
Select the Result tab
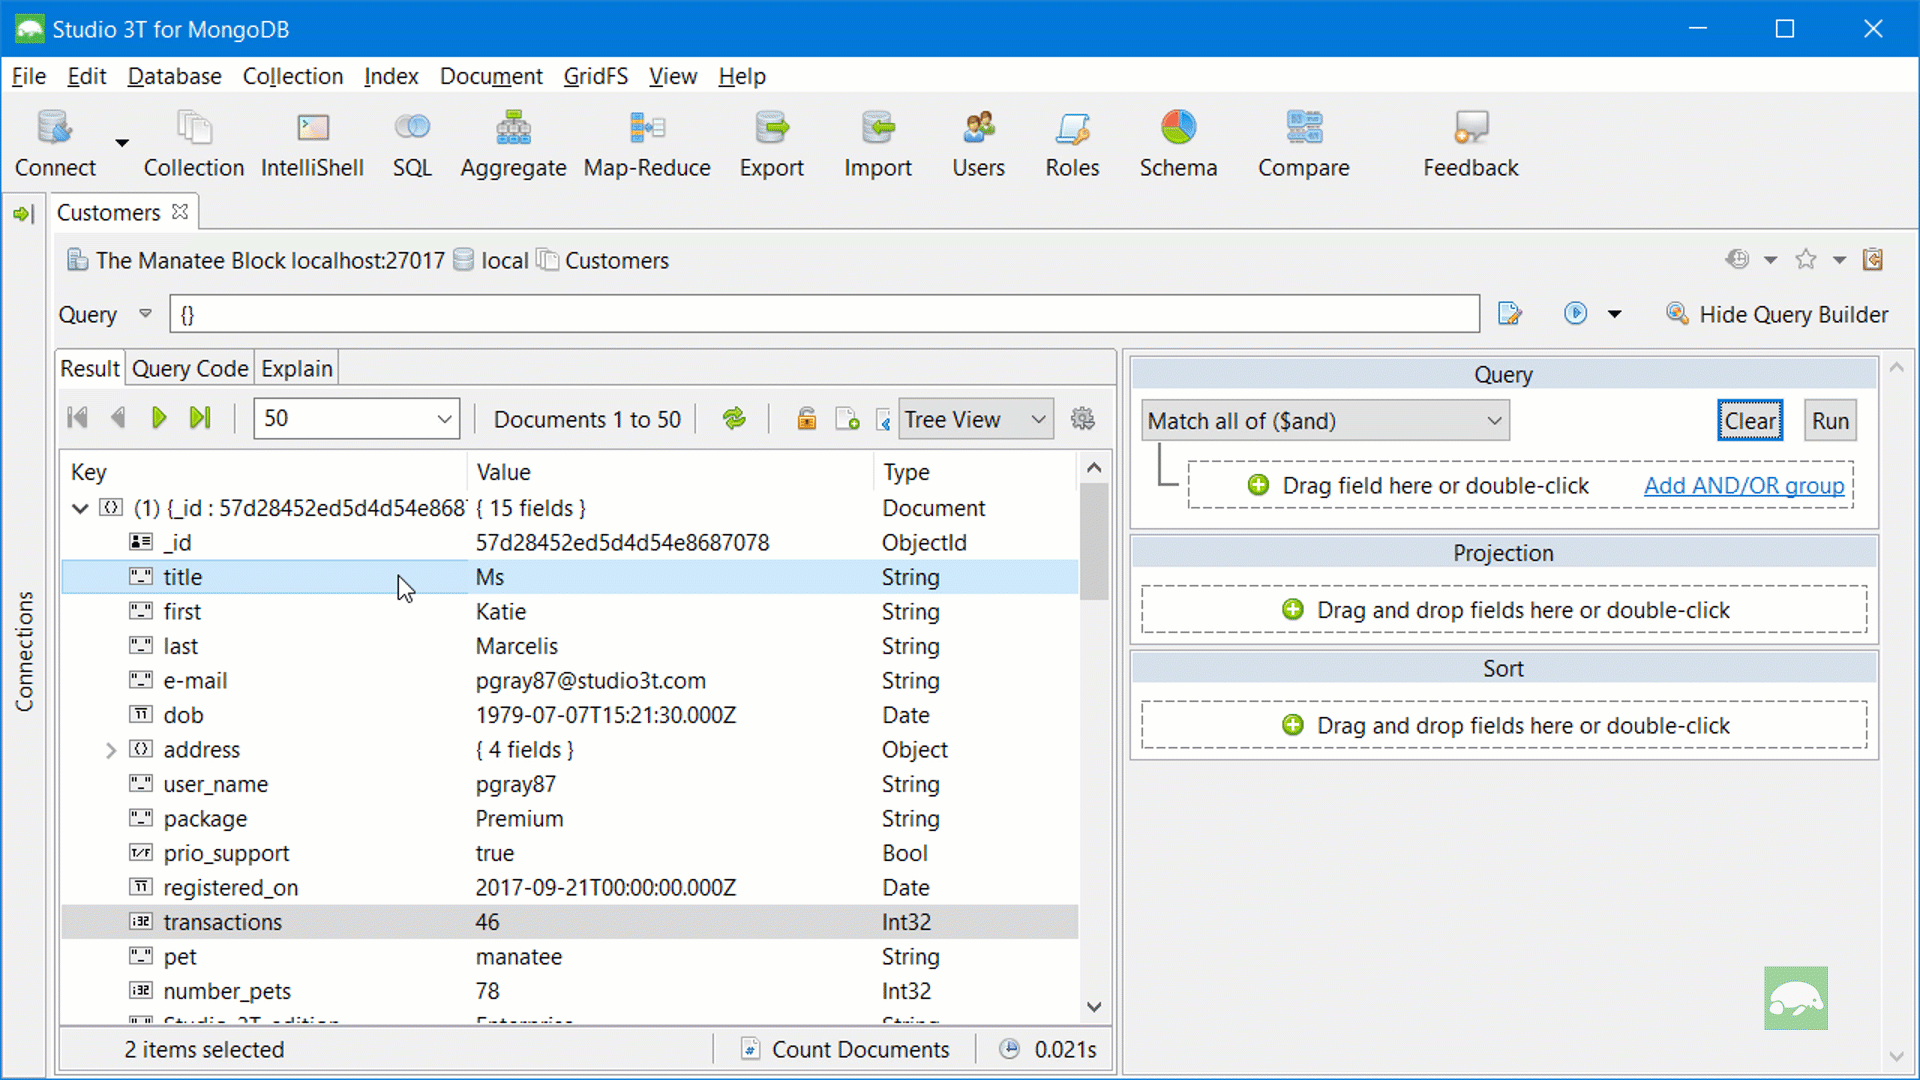coord(90,368)
